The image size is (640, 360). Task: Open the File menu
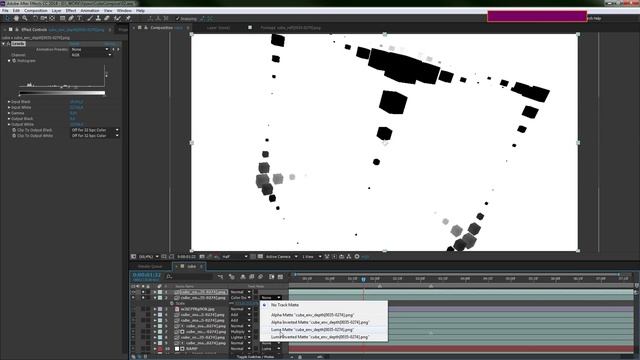pyautogui.click(x=5, y=11)
